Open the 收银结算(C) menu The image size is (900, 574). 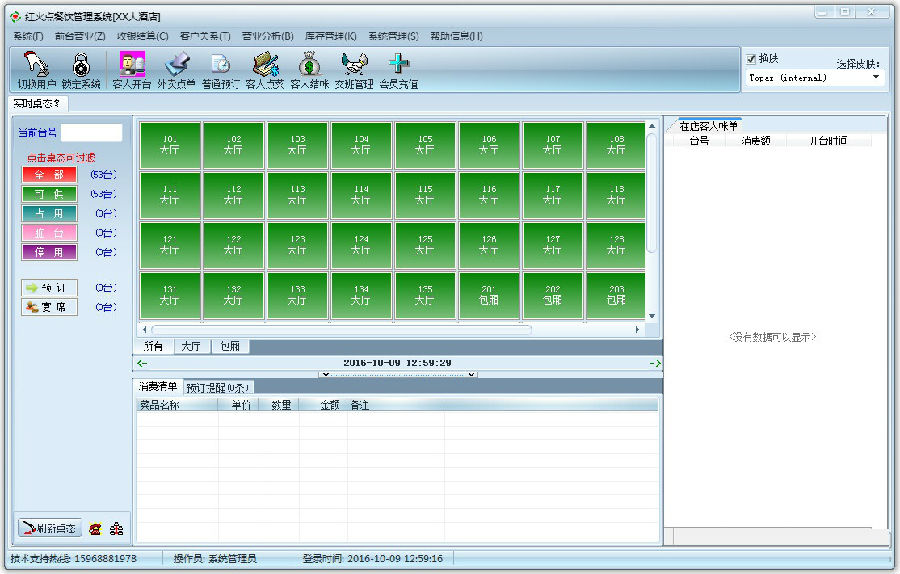[x=143, y=36]
